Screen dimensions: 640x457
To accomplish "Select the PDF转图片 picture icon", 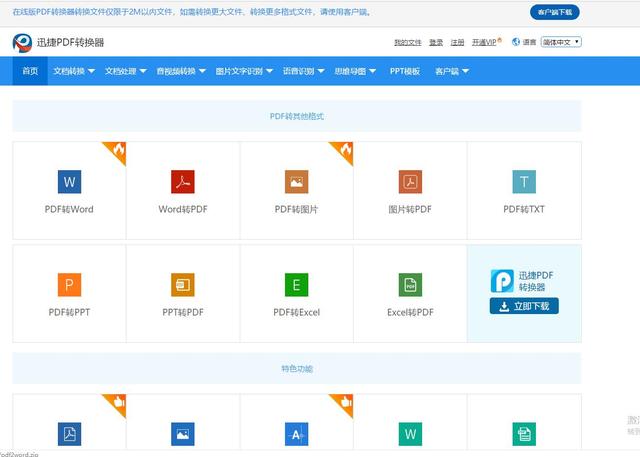I will tap(297, 182).
